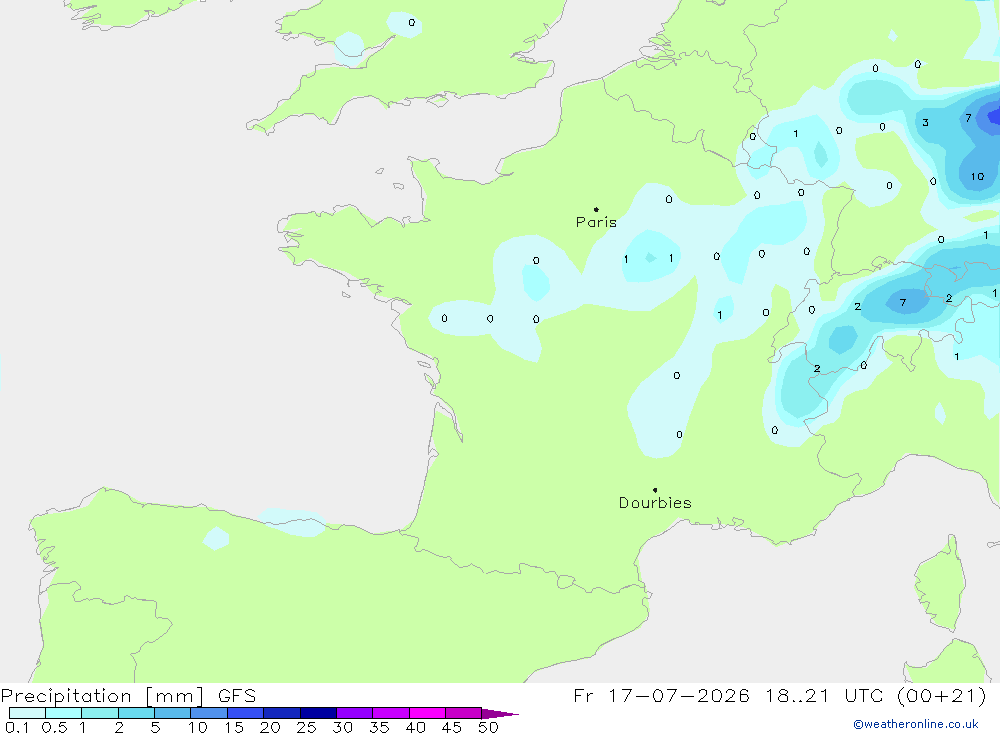Click the 0.1–0.5 mm legend color swatch
The image size is (1000, 733).
[27, 713]
